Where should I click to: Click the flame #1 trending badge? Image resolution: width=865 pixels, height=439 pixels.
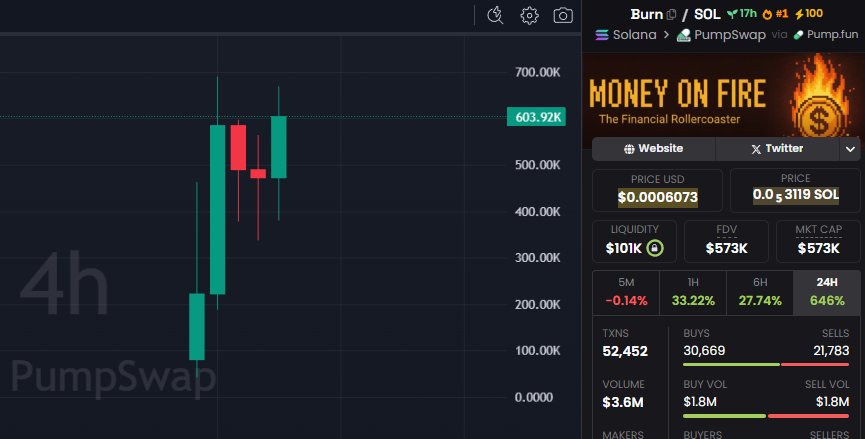coord(775,14)
